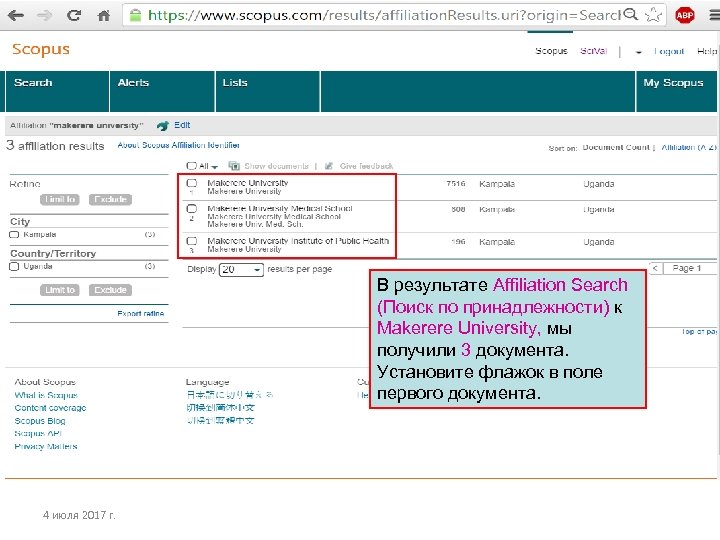
Task: Click the lower Exclude button
Action: tap(110, 290)
